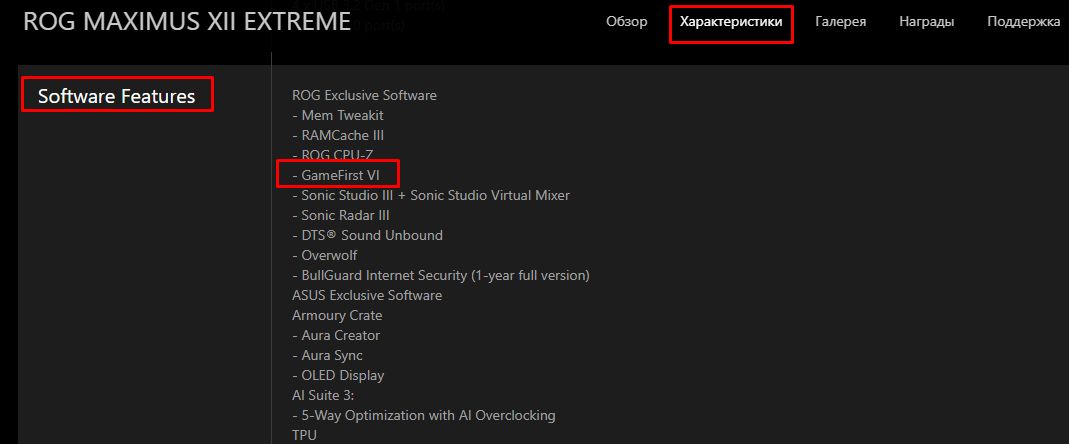Switch to the Галерея tab
Viewport: 1069px width, 444px height.
click(841, 22)
